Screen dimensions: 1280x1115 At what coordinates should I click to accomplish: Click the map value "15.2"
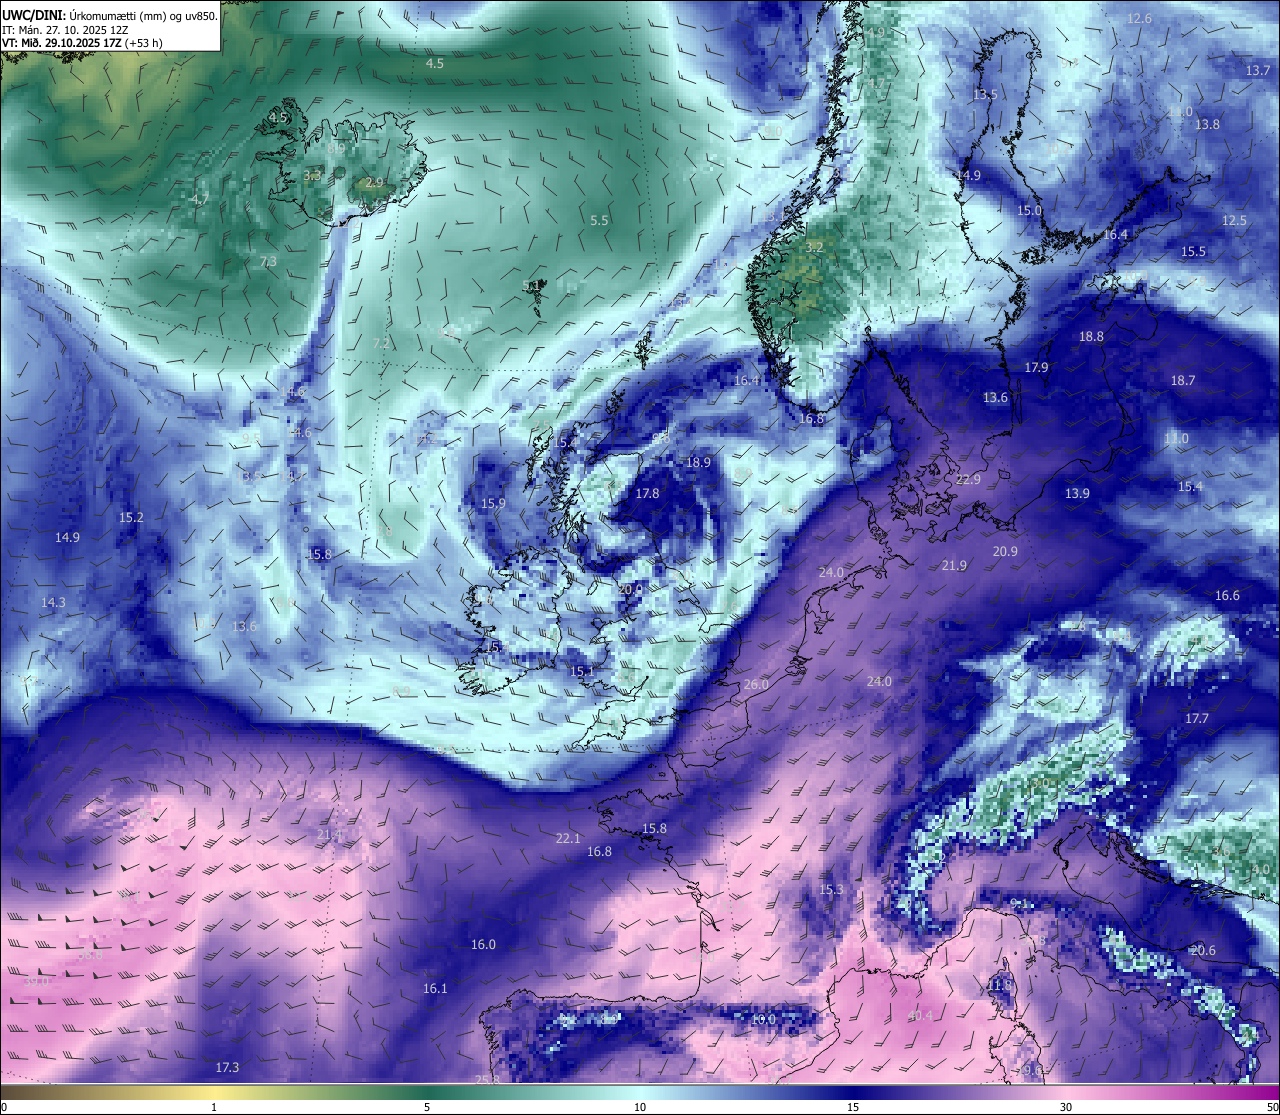tap(131, 517)
